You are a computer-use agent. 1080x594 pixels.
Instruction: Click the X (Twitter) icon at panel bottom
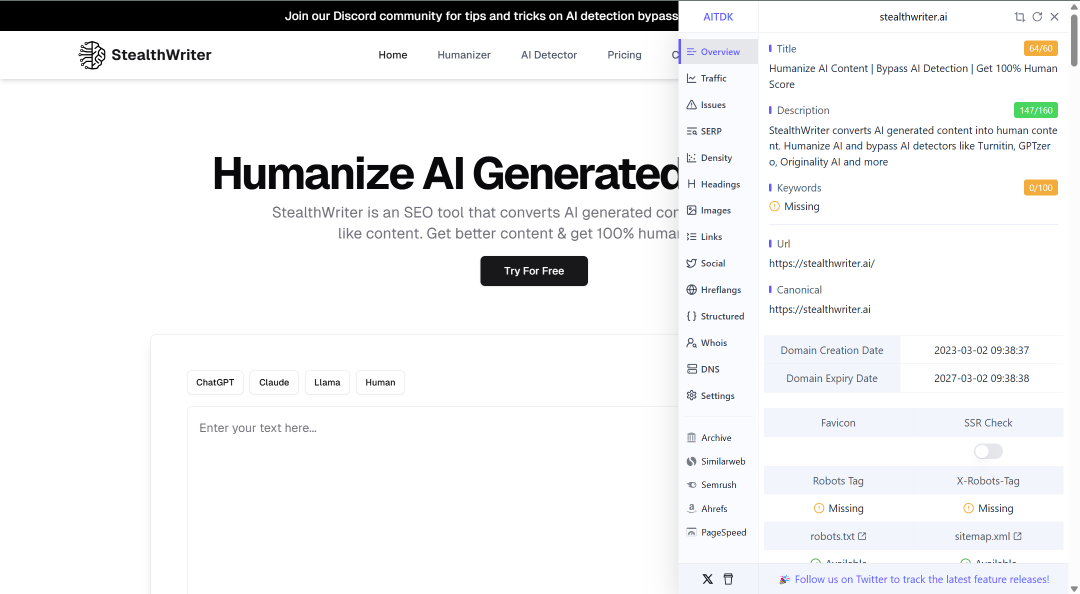pos(707,579)
